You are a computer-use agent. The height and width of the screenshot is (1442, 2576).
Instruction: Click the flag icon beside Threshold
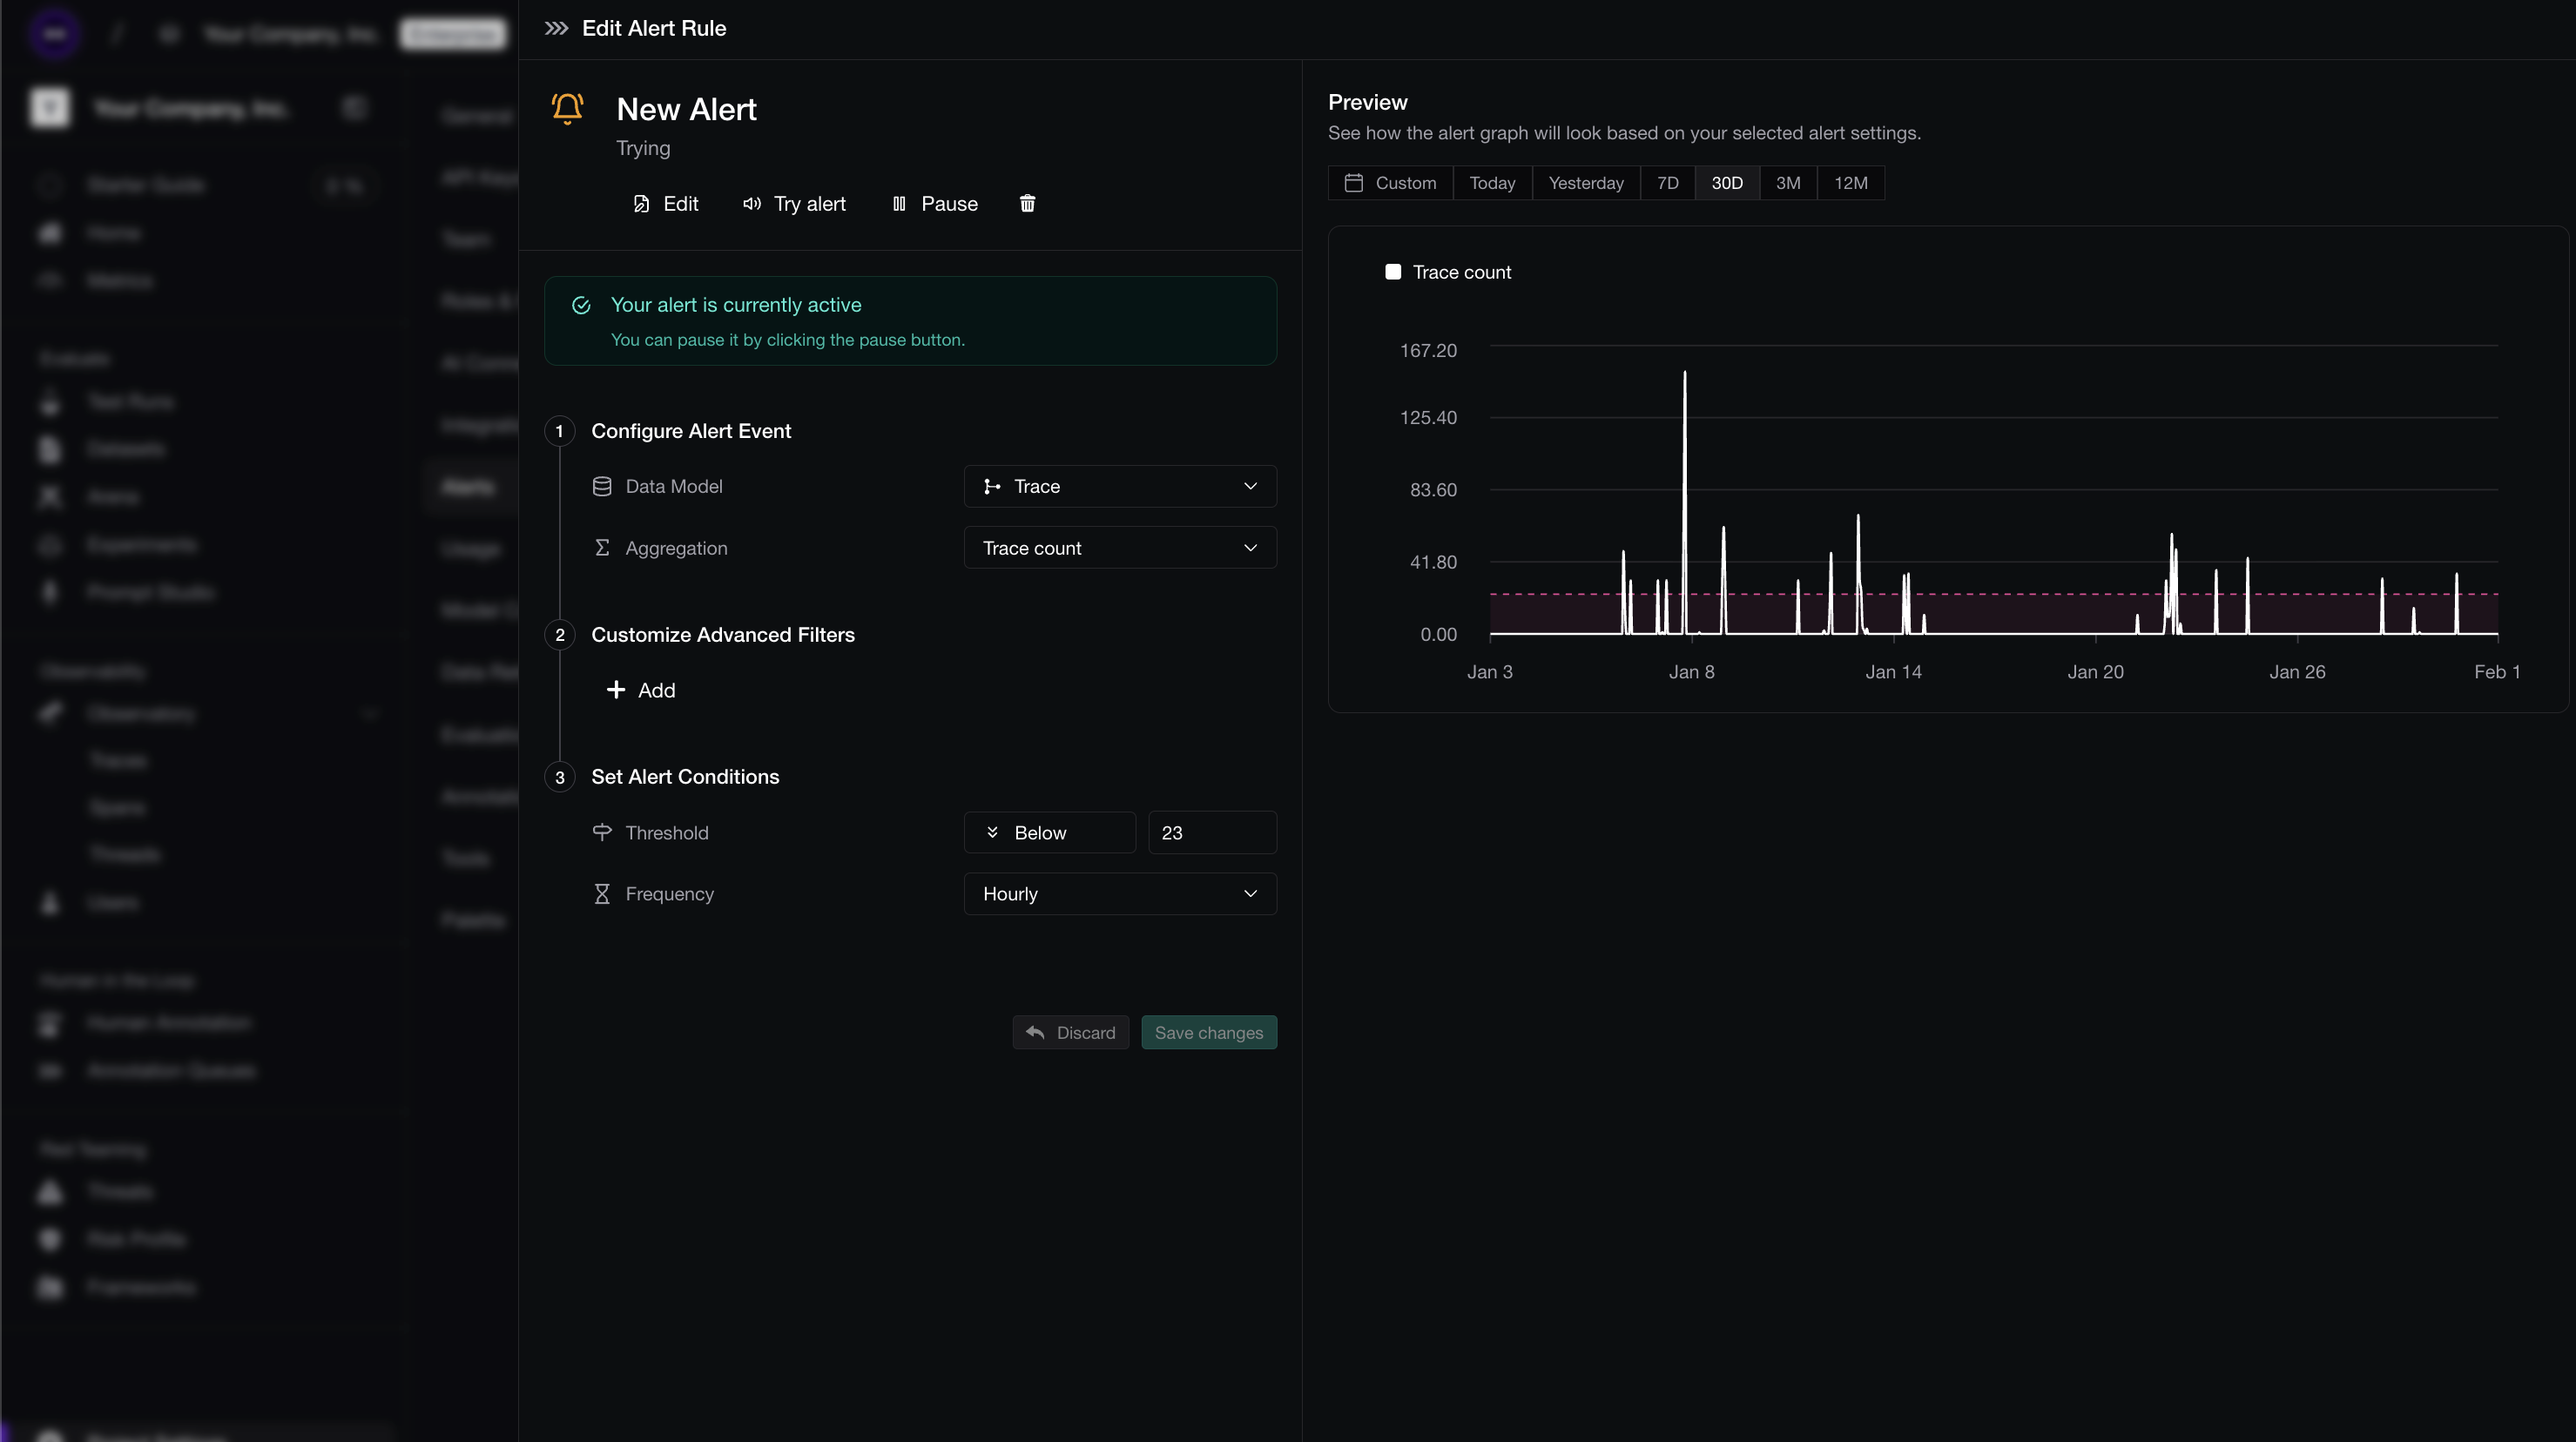coord(602,831)
